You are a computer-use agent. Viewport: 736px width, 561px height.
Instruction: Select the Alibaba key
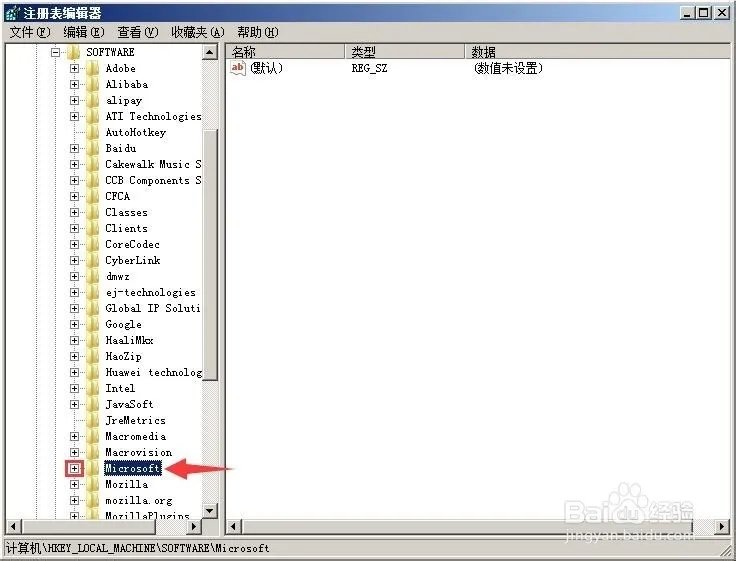pyautogui.click(x=127, y=85)
